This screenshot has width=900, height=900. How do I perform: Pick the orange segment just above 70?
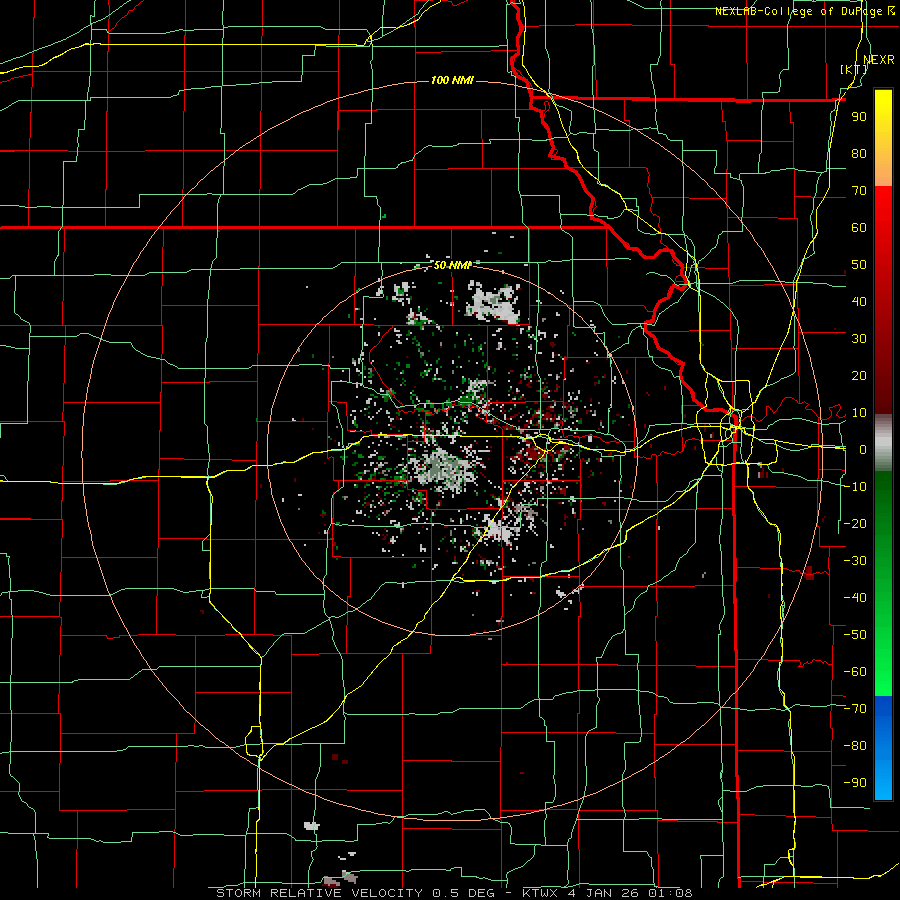pos(883,169)
